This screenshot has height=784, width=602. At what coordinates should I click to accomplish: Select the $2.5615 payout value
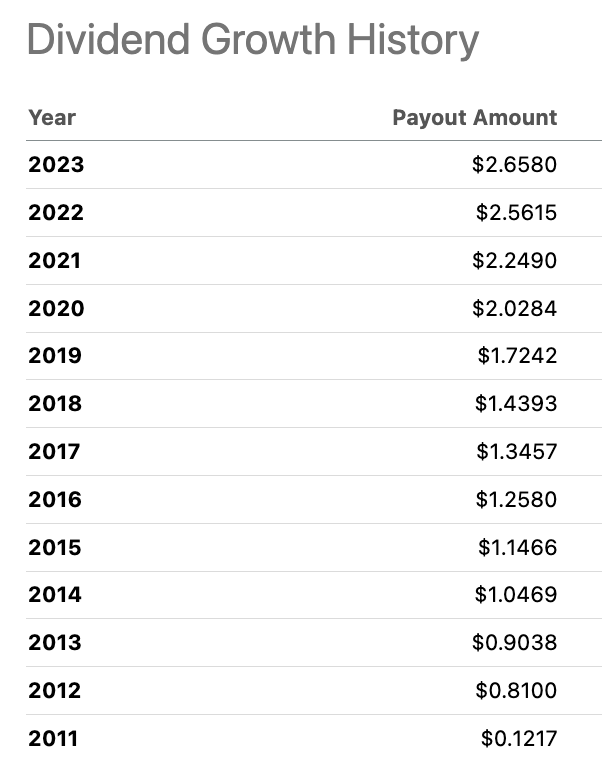click(x=516, y=213)
